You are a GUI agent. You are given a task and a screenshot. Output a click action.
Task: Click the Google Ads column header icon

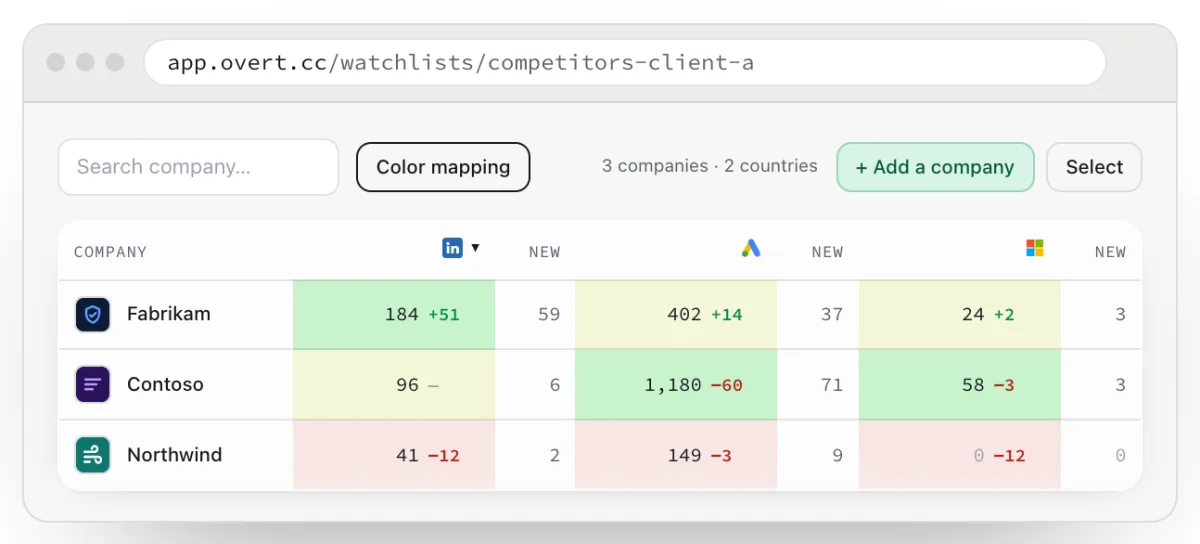[751, 248]
